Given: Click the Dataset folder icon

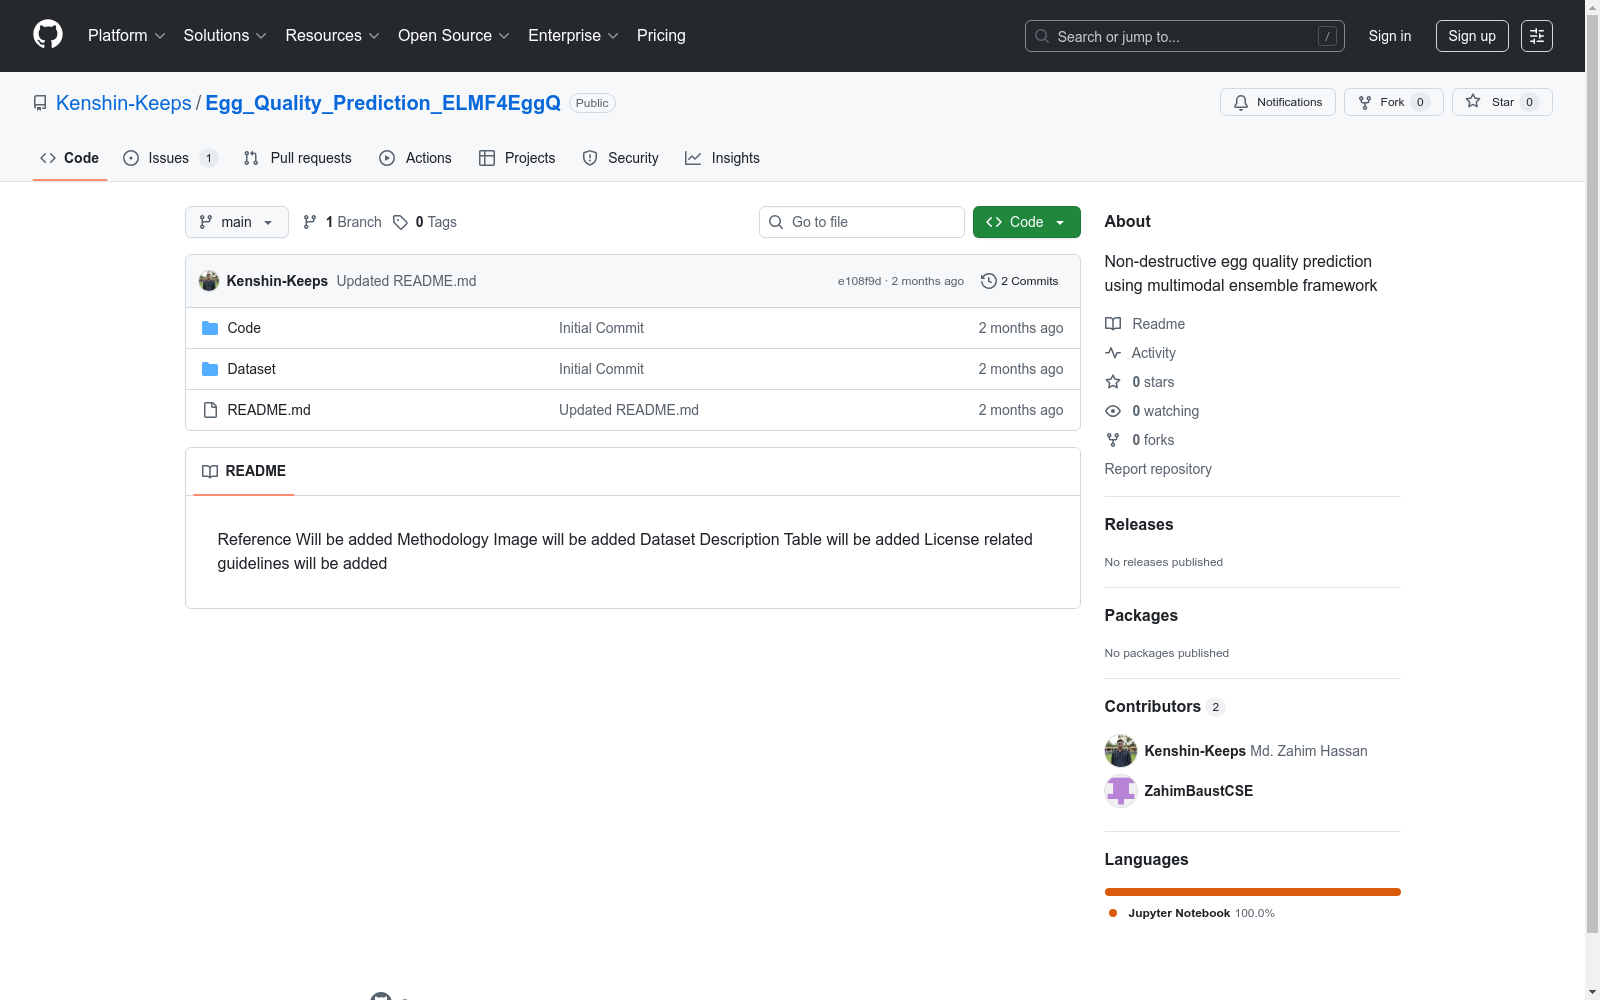Looking at the screenshot, I should click(x=210, y=369).
